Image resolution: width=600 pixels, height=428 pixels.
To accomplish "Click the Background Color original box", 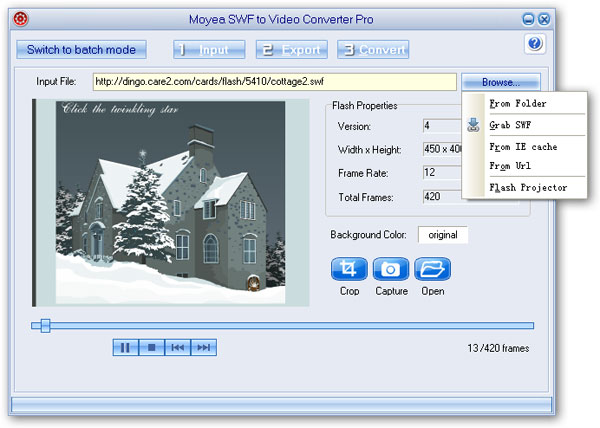I will click(443, 235).
